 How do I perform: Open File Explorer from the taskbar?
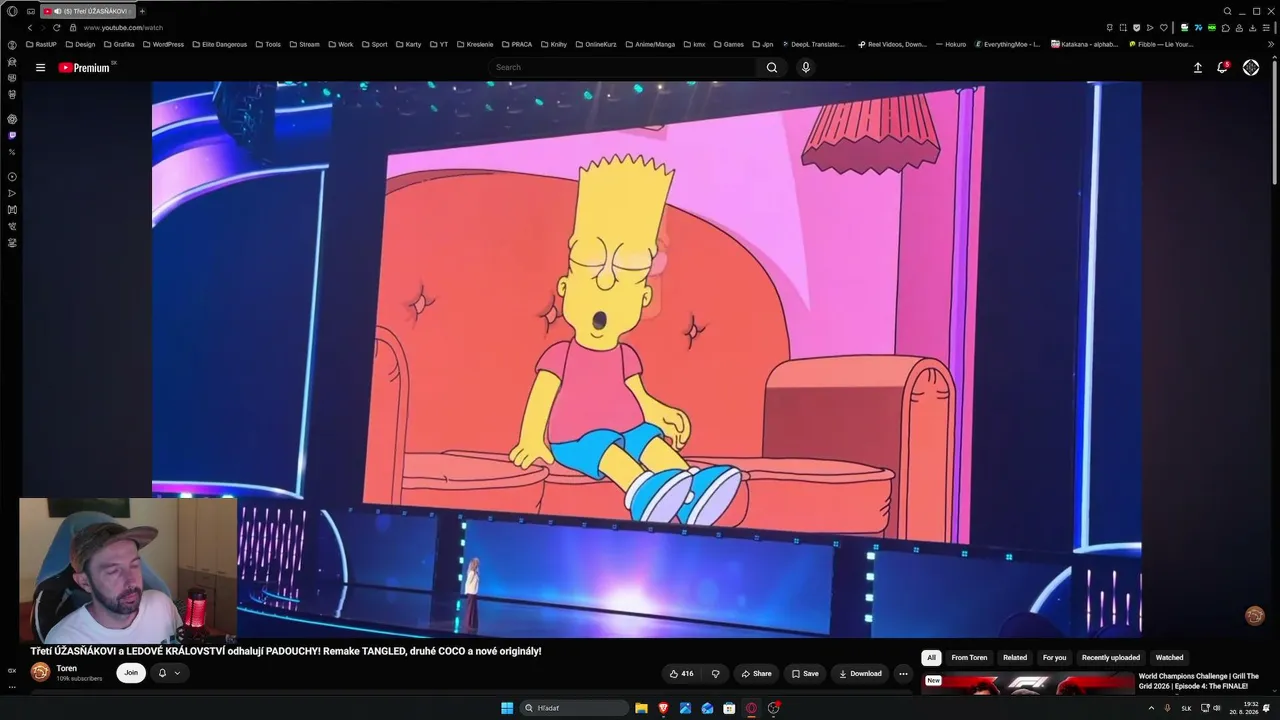[641, 708]
